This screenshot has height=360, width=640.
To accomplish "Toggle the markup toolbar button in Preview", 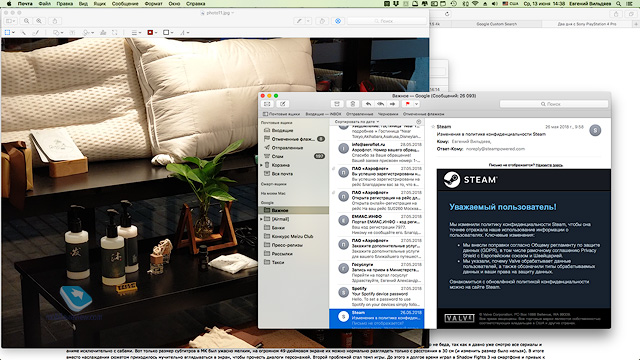I will 300,21.
